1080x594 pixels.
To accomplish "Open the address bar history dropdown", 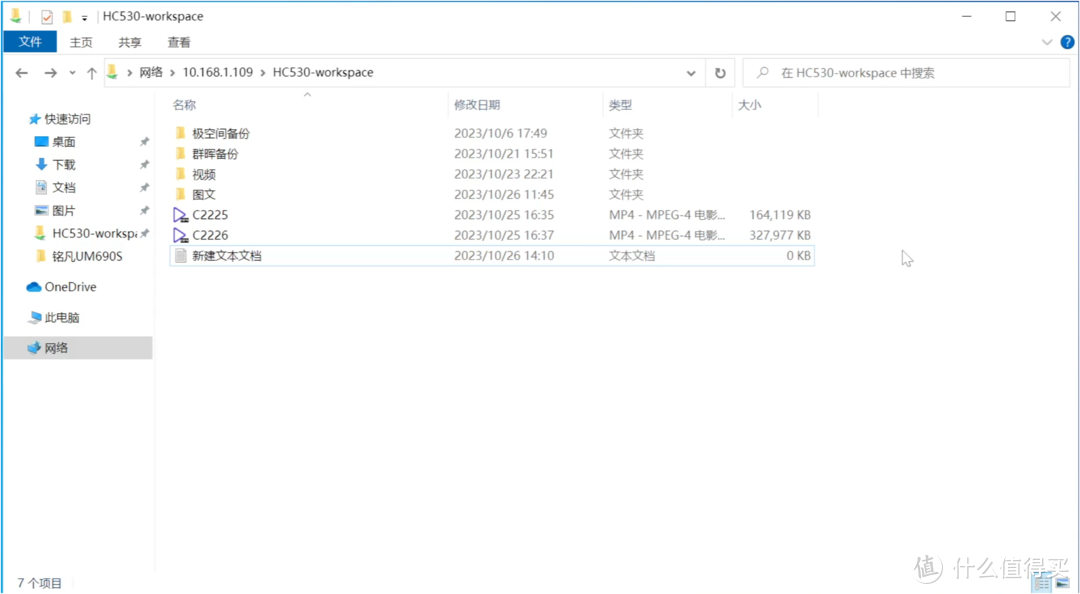I will pos(691,73).
